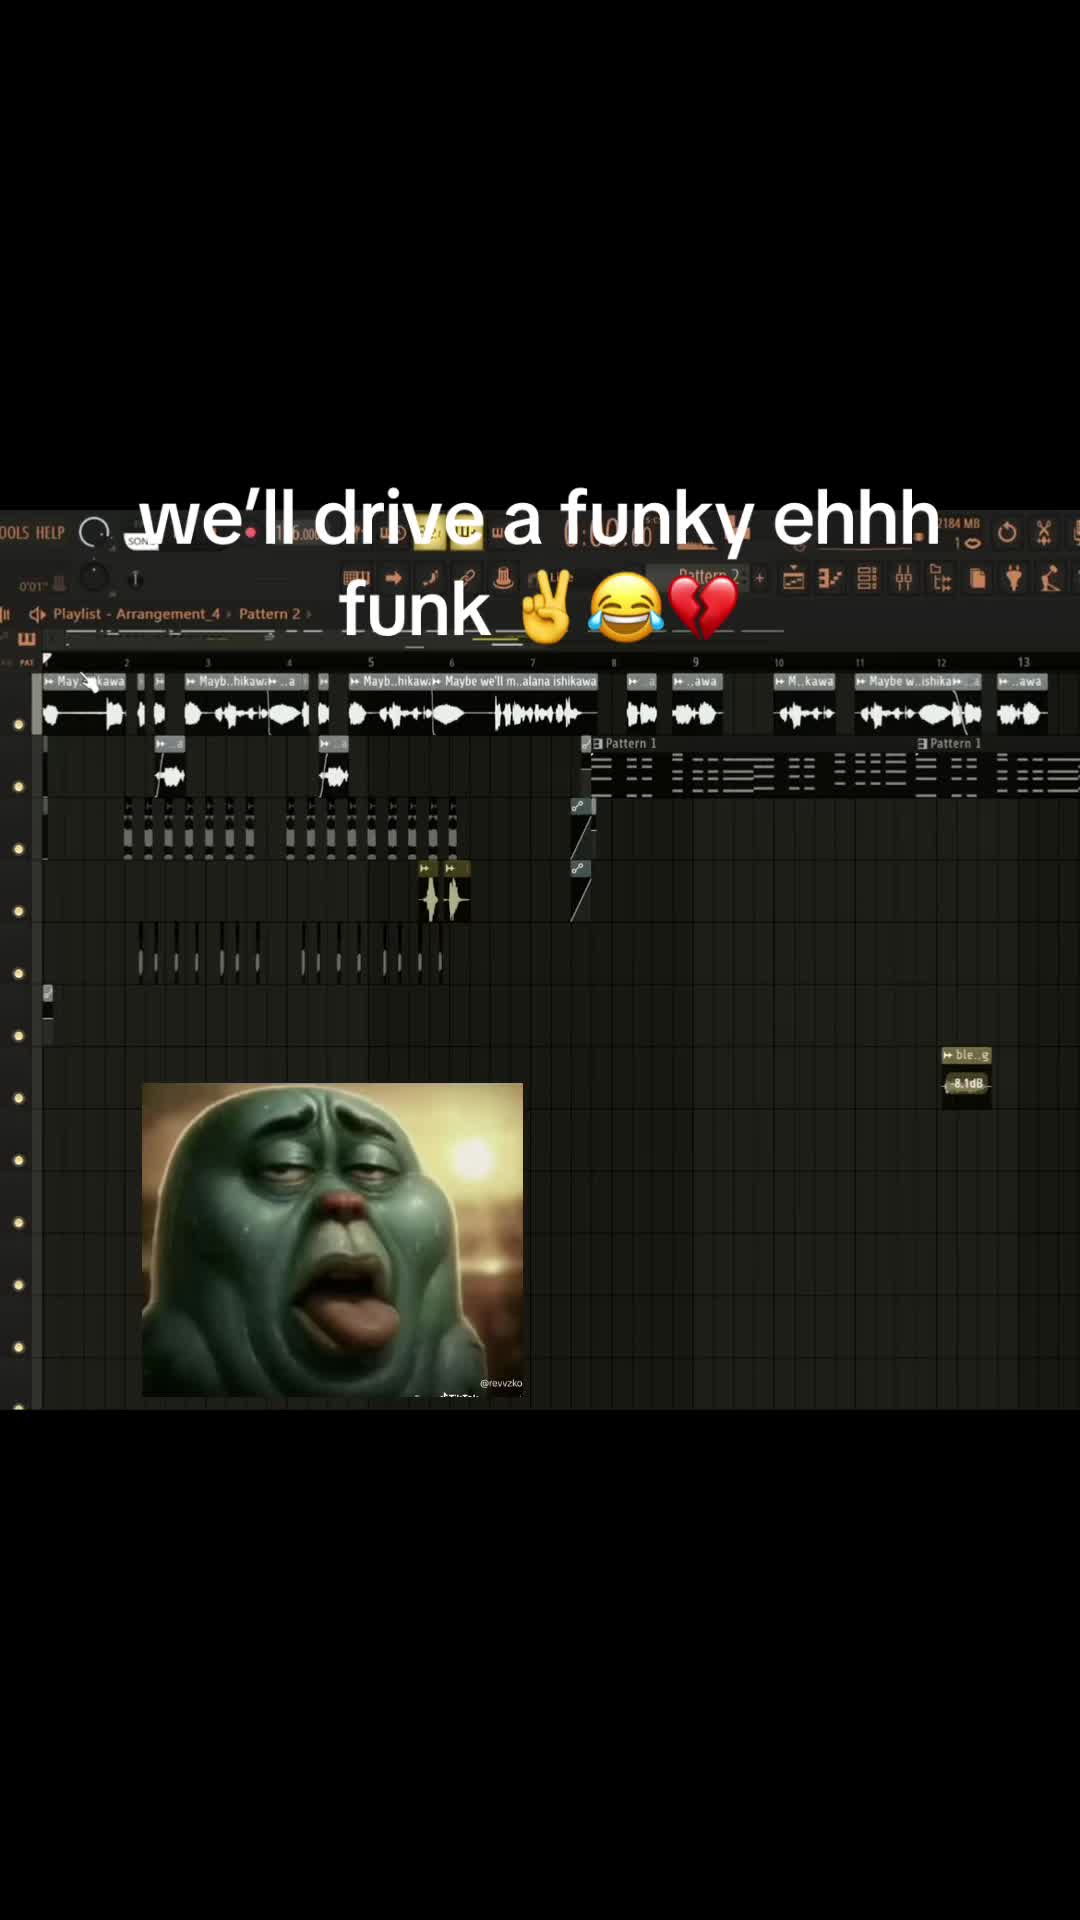Mute playlist track 2 containing Pattern 1
Viewport: 1080px width, 1920px height.
pyautogui.click(x=18, y=787)
